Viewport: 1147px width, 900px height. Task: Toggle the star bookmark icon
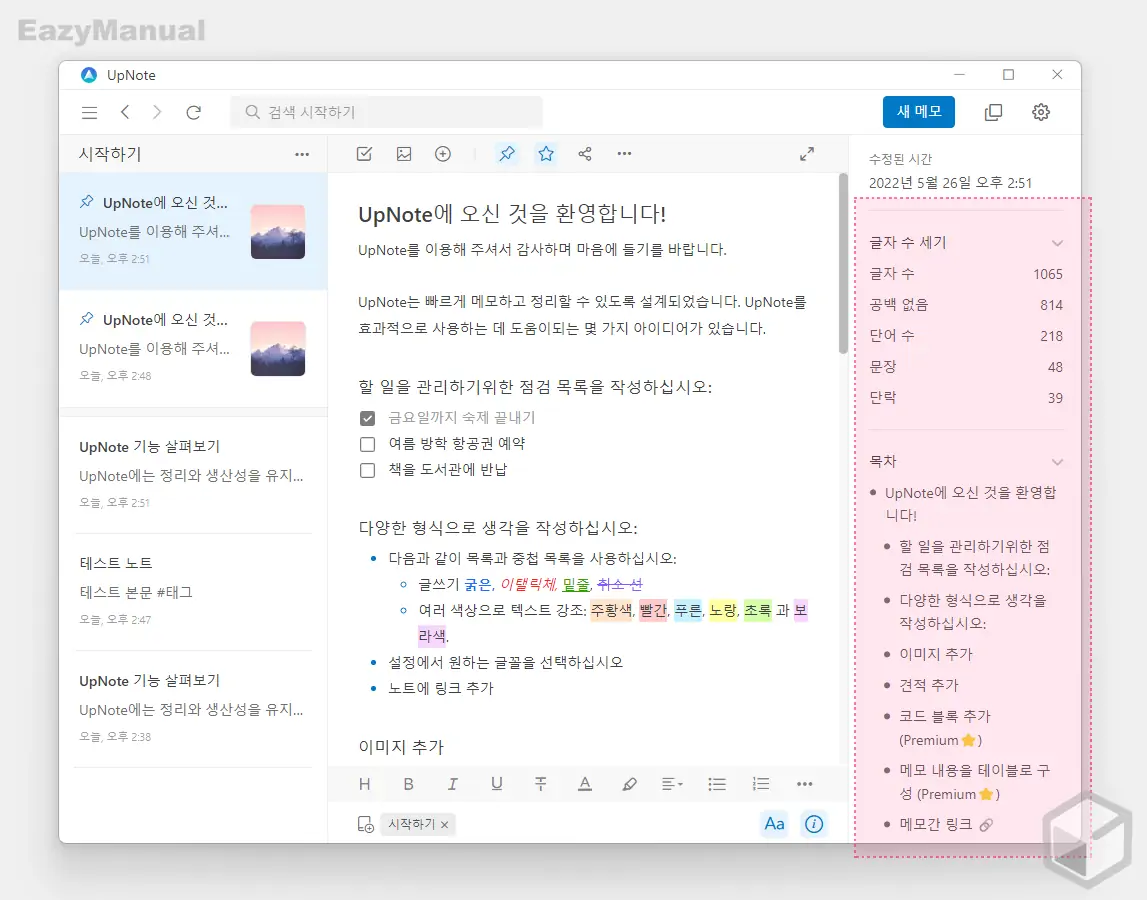coord(546,154)
